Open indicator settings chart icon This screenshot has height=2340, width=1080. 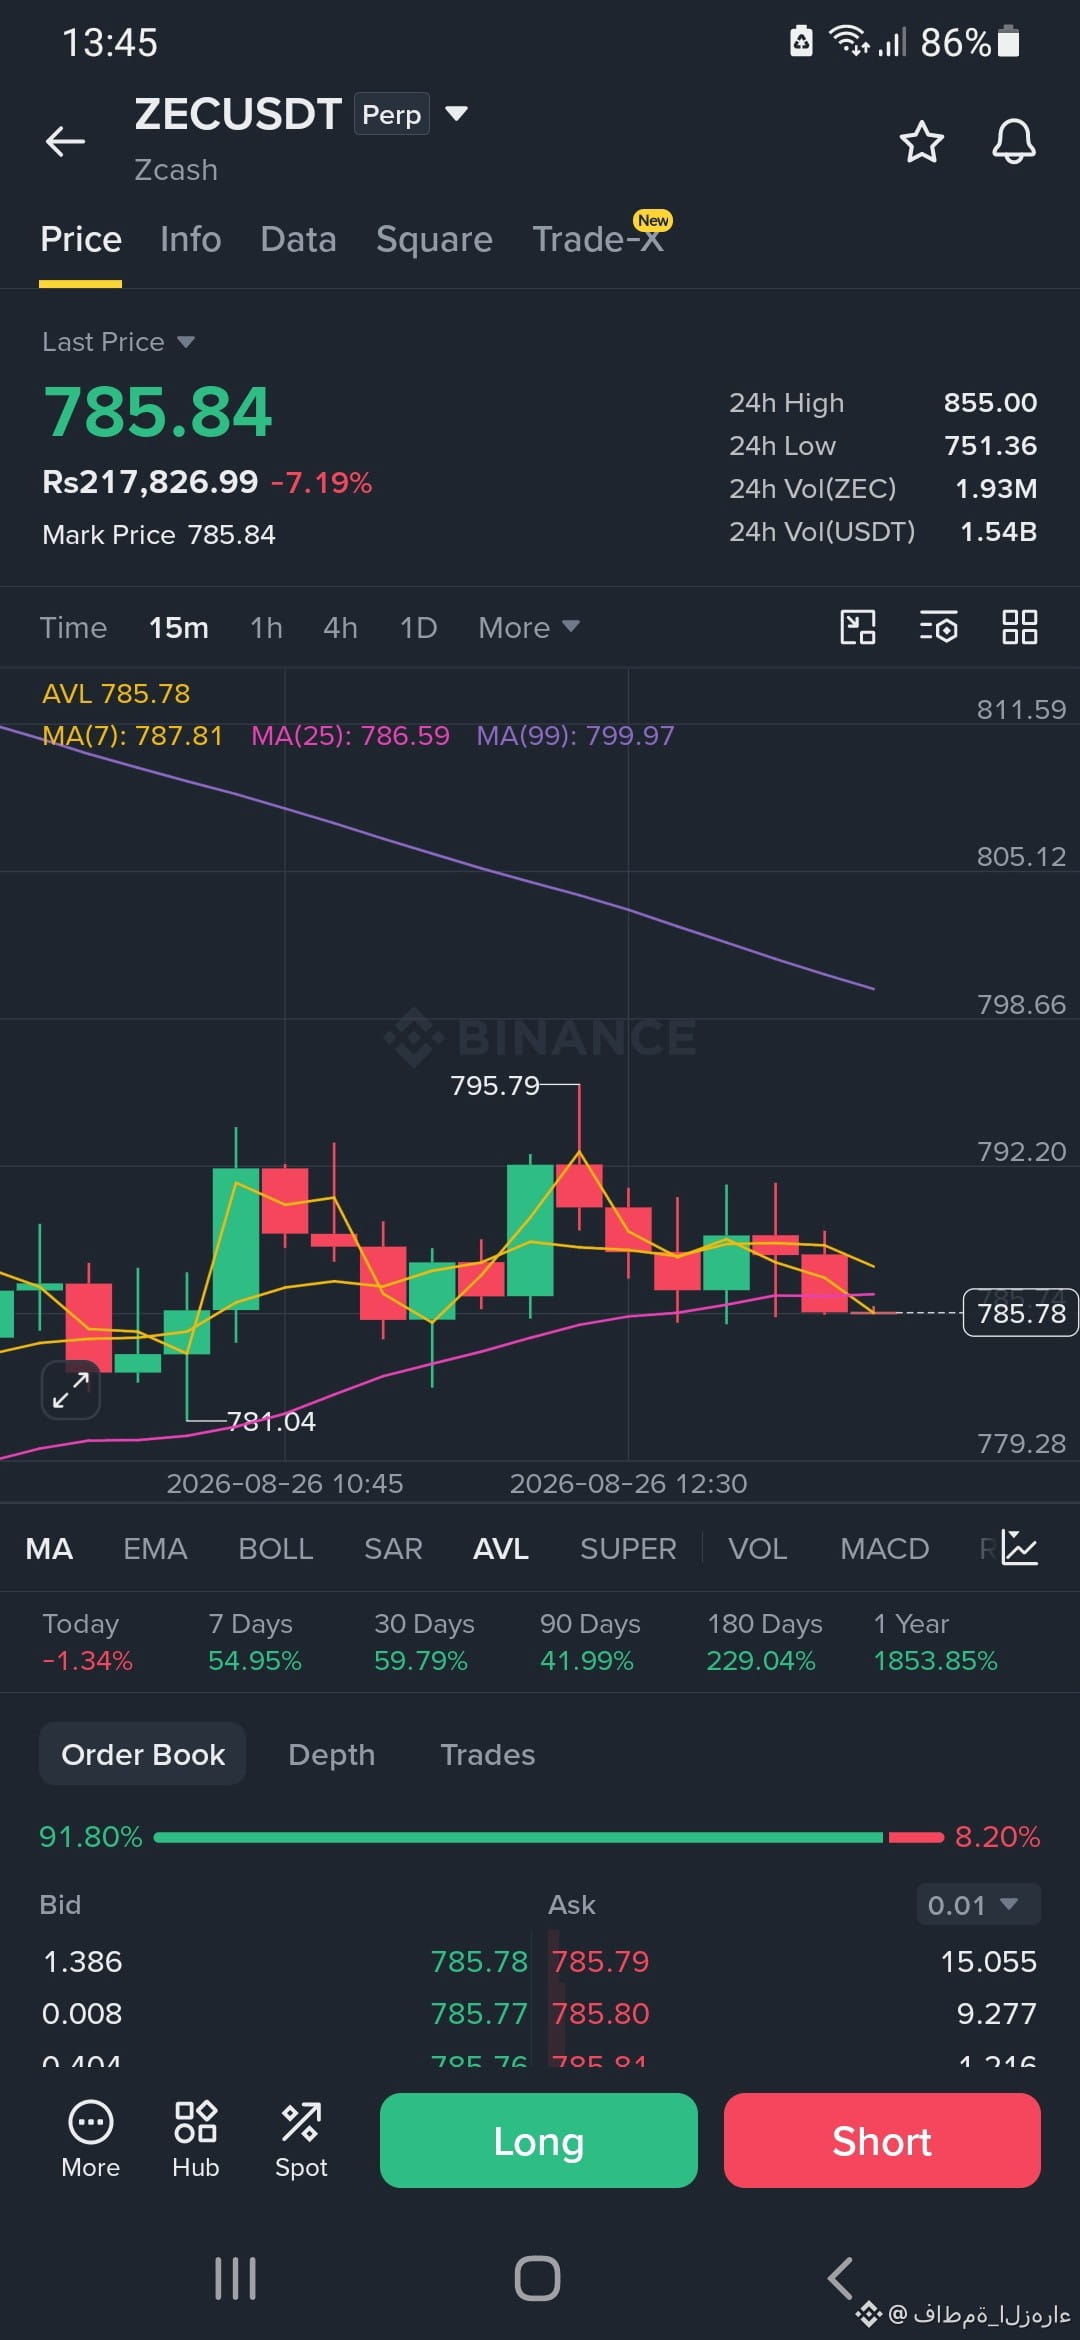tap(1020, 1548)
